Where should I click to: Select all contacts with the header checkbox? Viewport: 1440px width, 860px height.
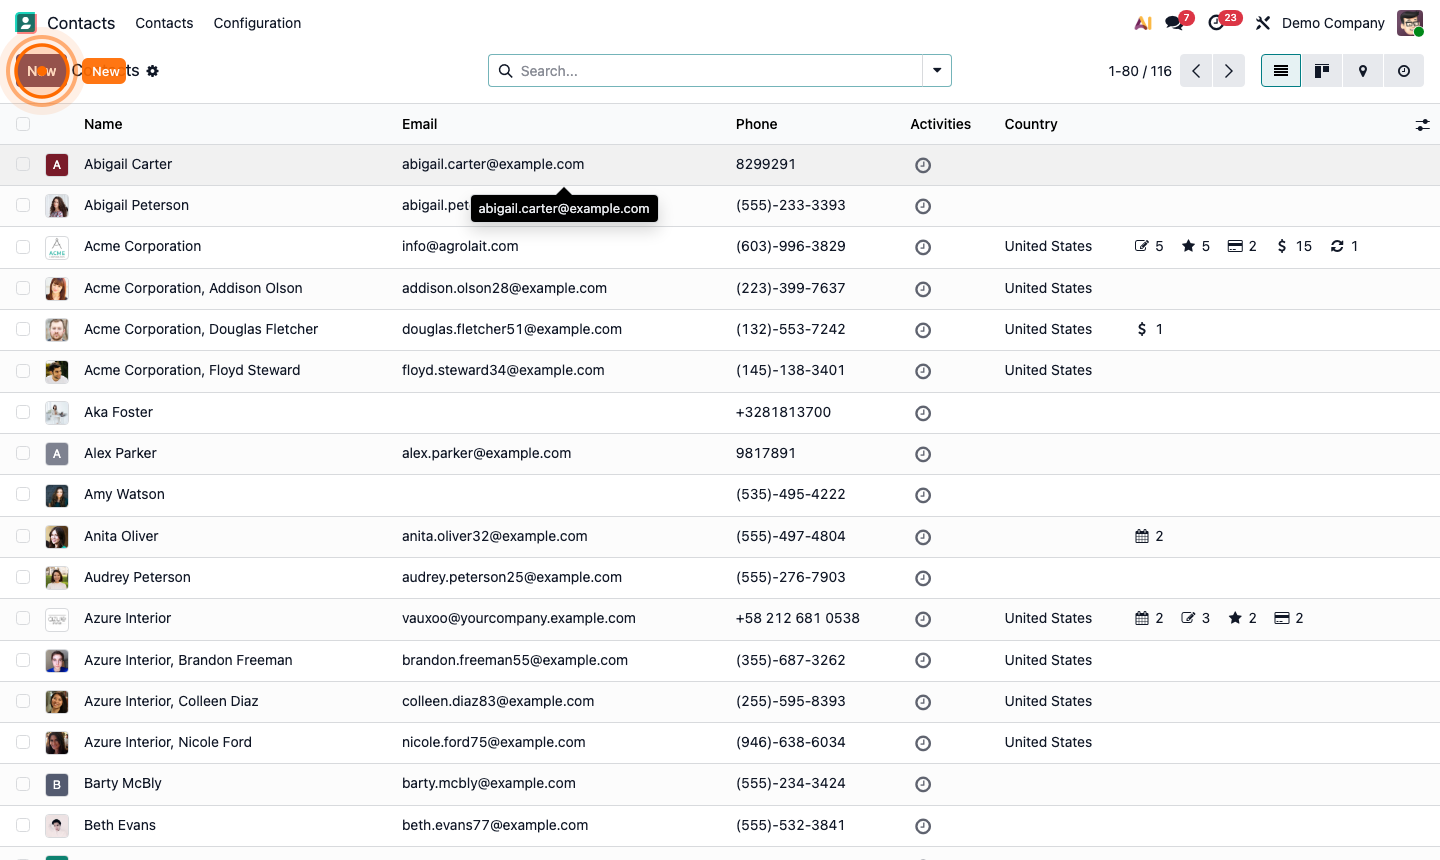pos(22,124)
